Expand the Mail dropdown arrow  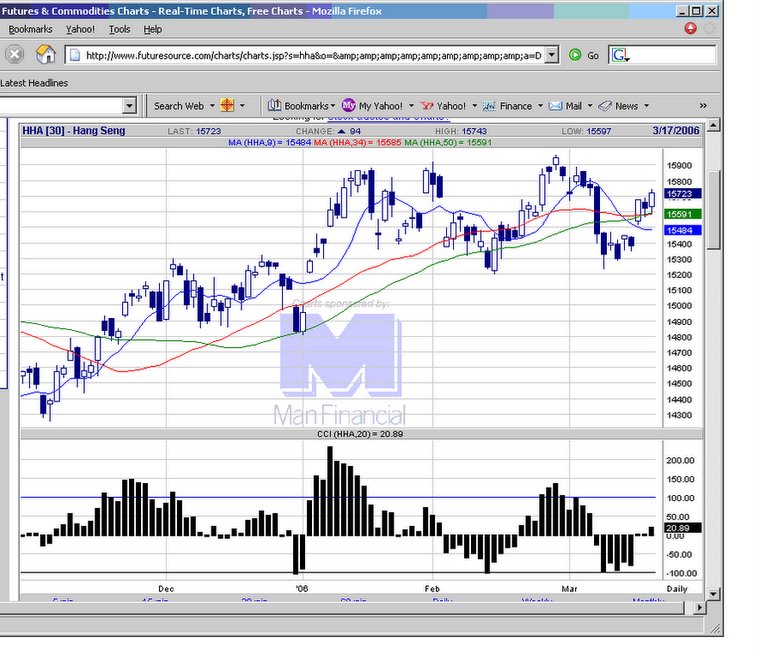(590, 106)
